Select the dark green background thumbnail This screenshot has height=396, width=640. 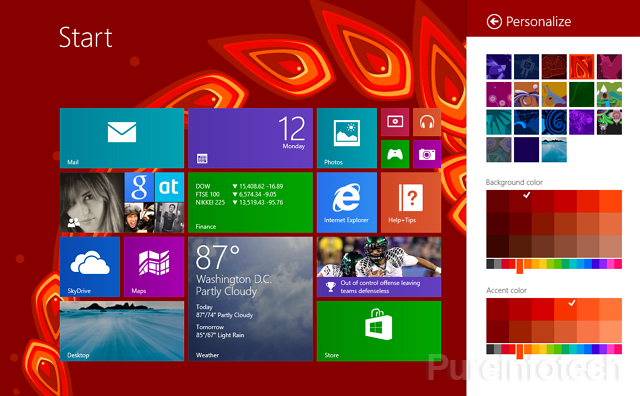pyautogui.click(x=582, y=94)
